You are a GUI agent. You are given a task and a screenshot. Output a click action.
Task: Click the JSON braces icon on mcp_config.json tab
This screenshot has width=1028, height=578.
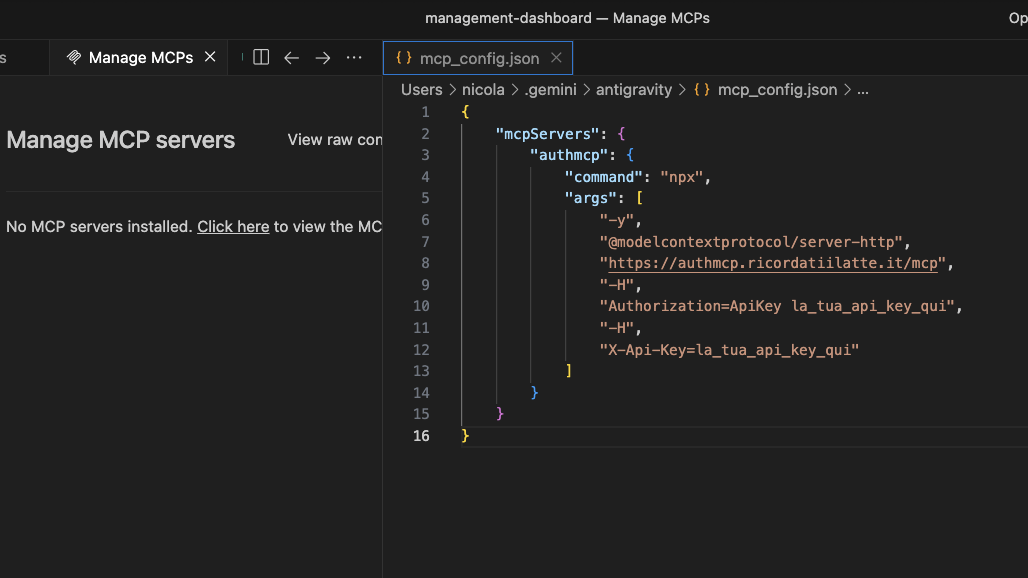tap(403, 58)
